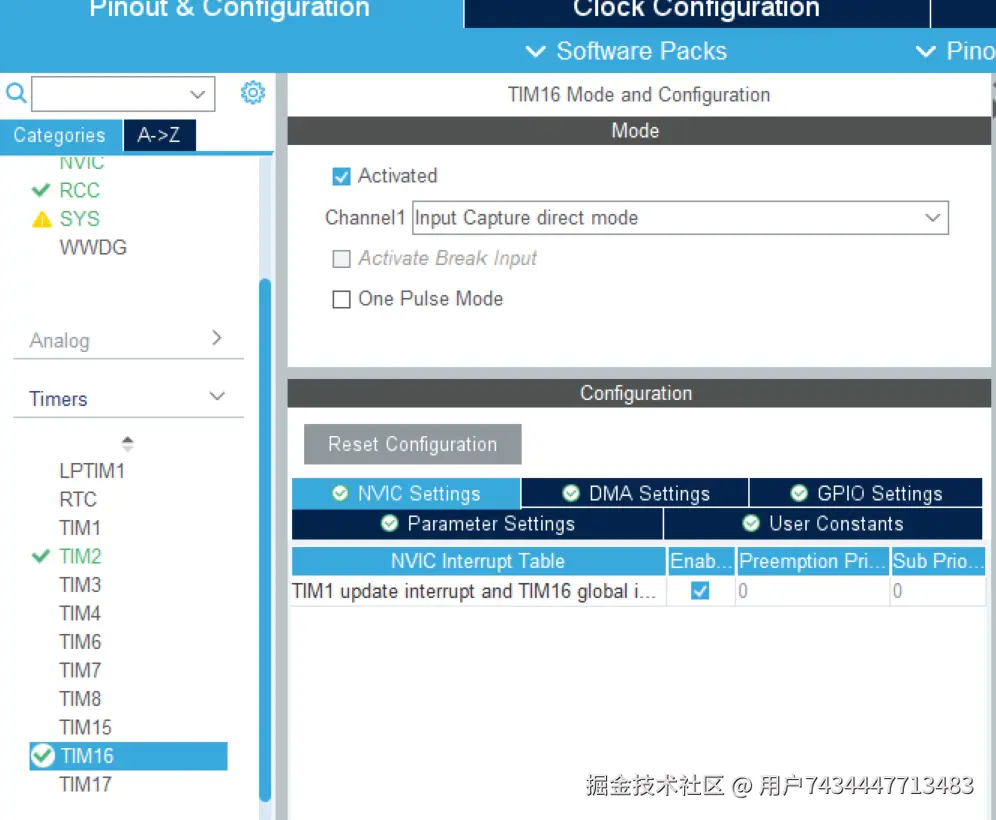Image resolution: width=996 pixels, height=820 pixels.
Task: Click the green checkmark beside RCC
Action: tap(41, 190)
